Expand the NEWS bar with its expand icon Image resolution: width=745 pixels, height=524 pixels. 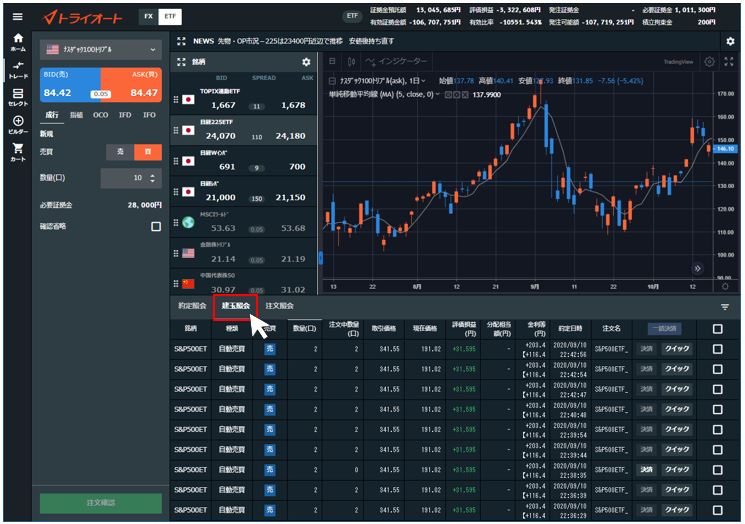pos(181,41)
